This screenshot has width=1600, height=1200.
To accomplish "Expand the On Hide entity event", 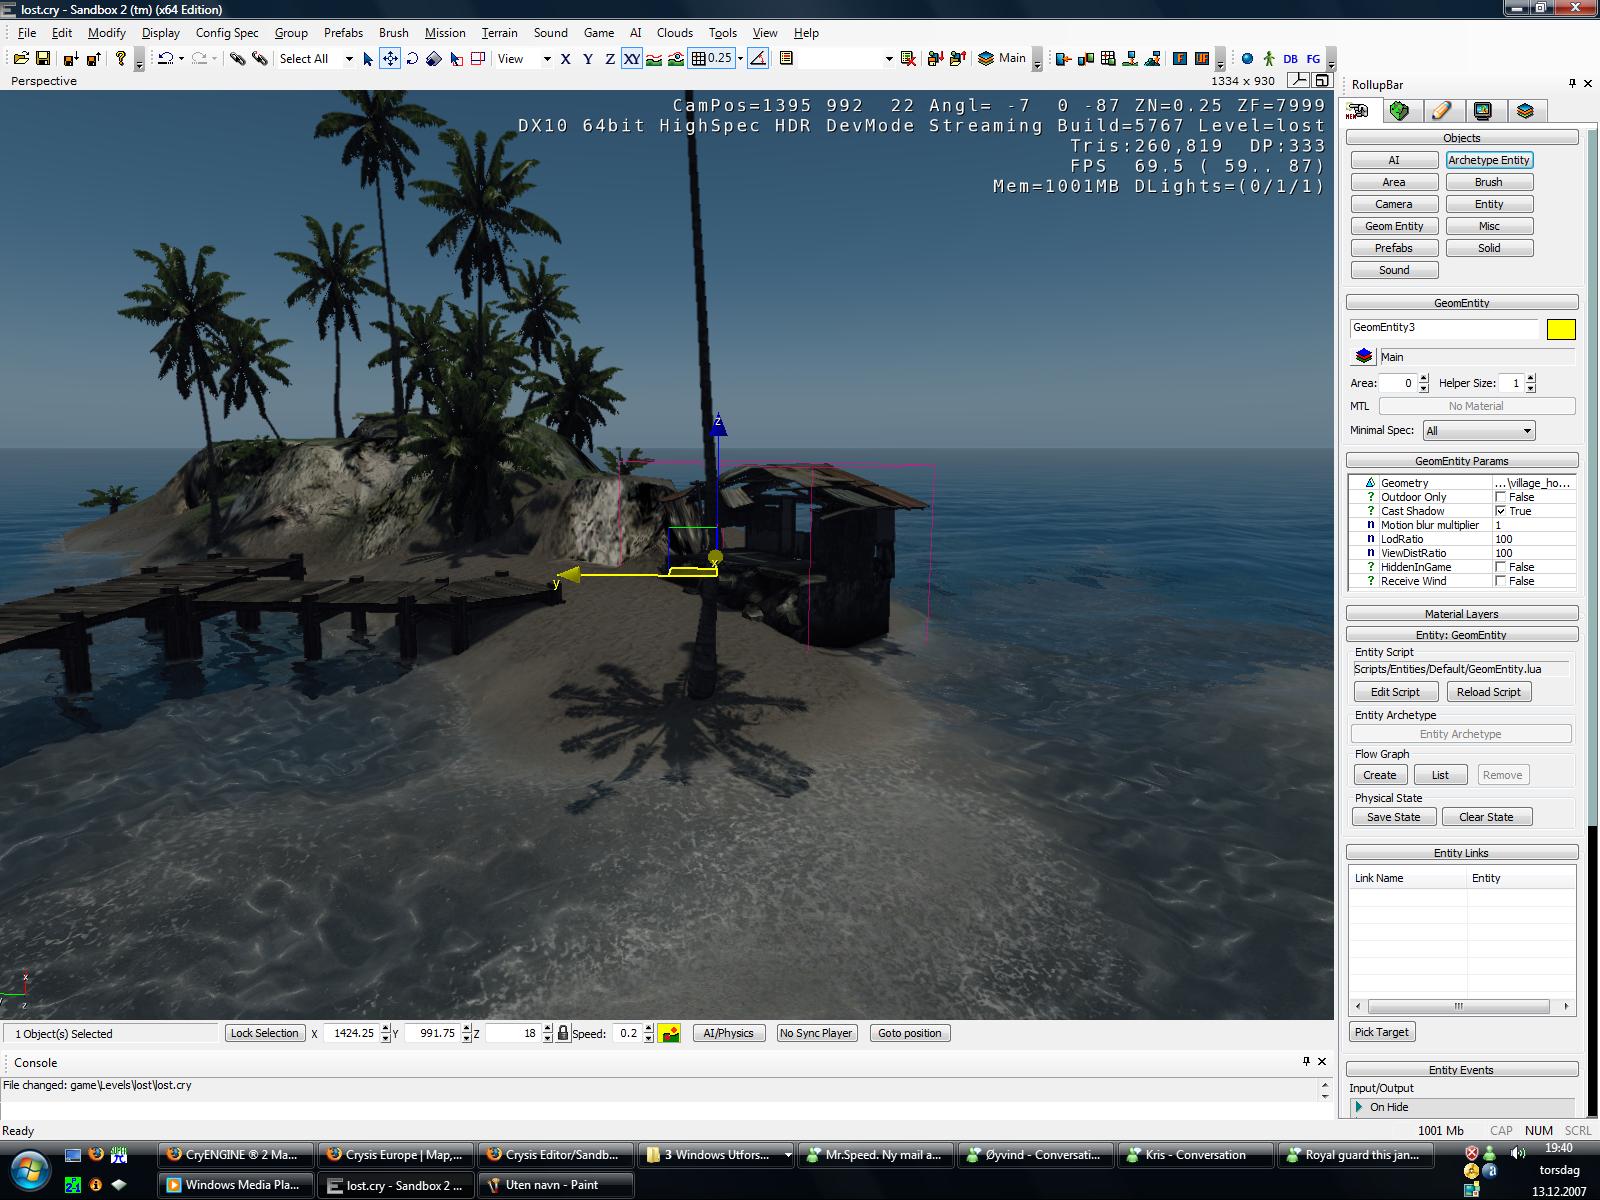I will [x=1358, y=1107].
